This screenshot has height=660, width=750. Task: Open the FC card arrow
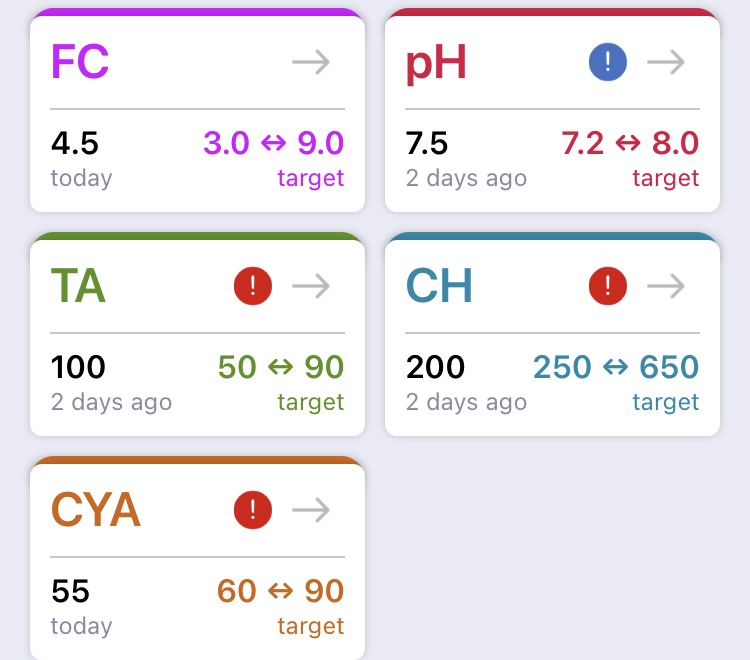311,62
